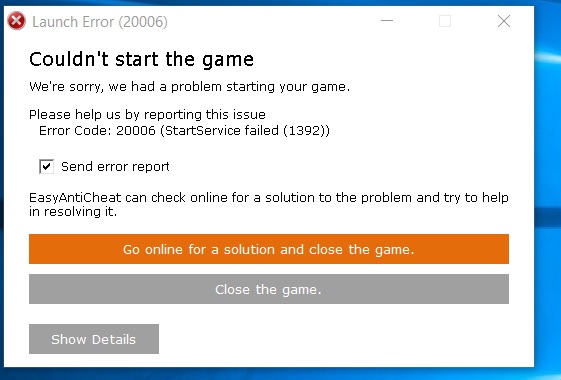Screen dimensions: 561x380
Task: Click the grey 'Close the game.' button
Action: tap(269, 289)
